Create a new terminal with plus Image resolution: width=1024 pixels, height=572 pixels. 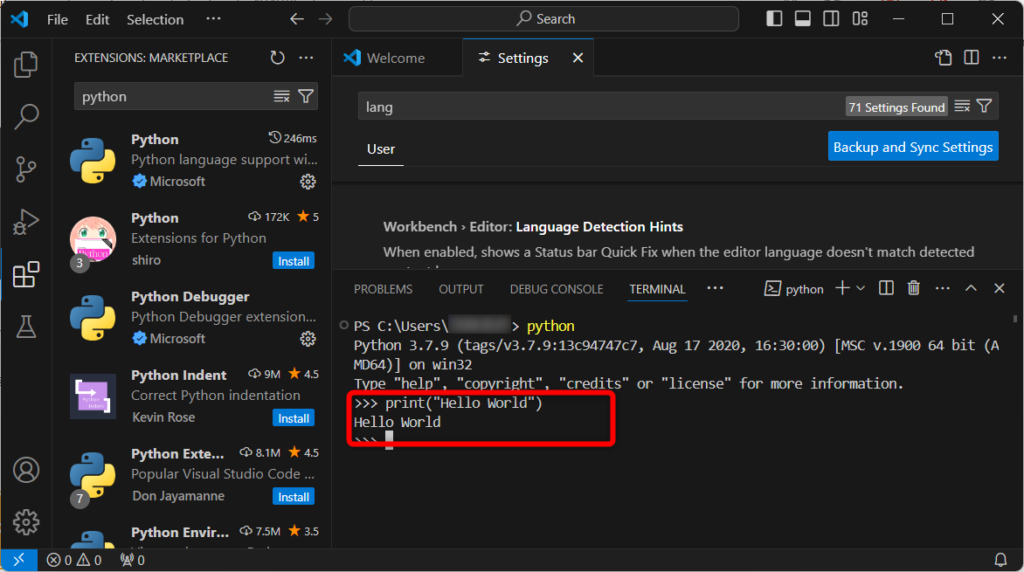[x=842, y=288]
